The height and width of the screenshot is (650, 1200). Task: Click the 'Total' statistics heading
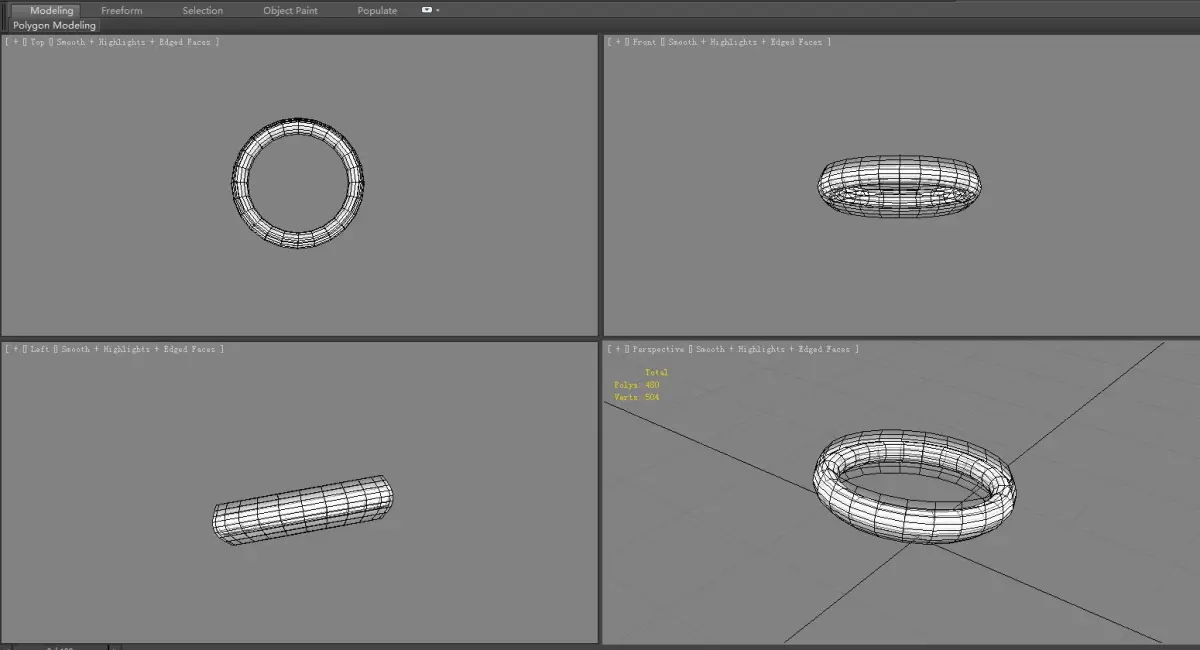point(656,372)
